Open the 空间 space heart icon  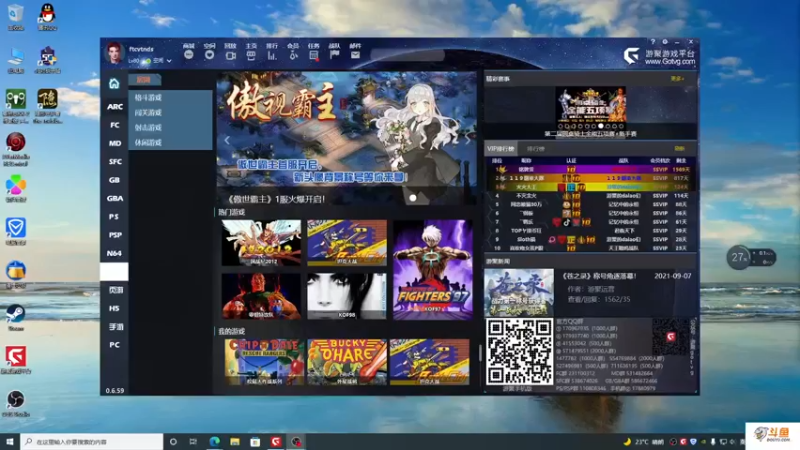point(209,55)
